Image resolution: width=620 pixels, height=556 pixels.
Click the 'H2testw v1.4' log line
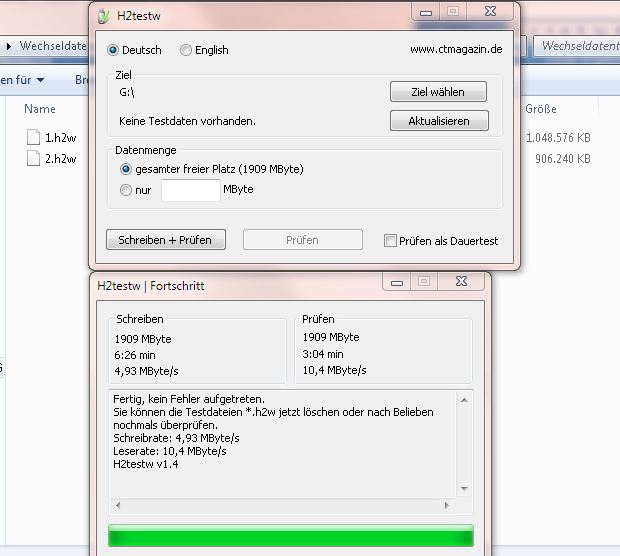(x=146, y=464)
